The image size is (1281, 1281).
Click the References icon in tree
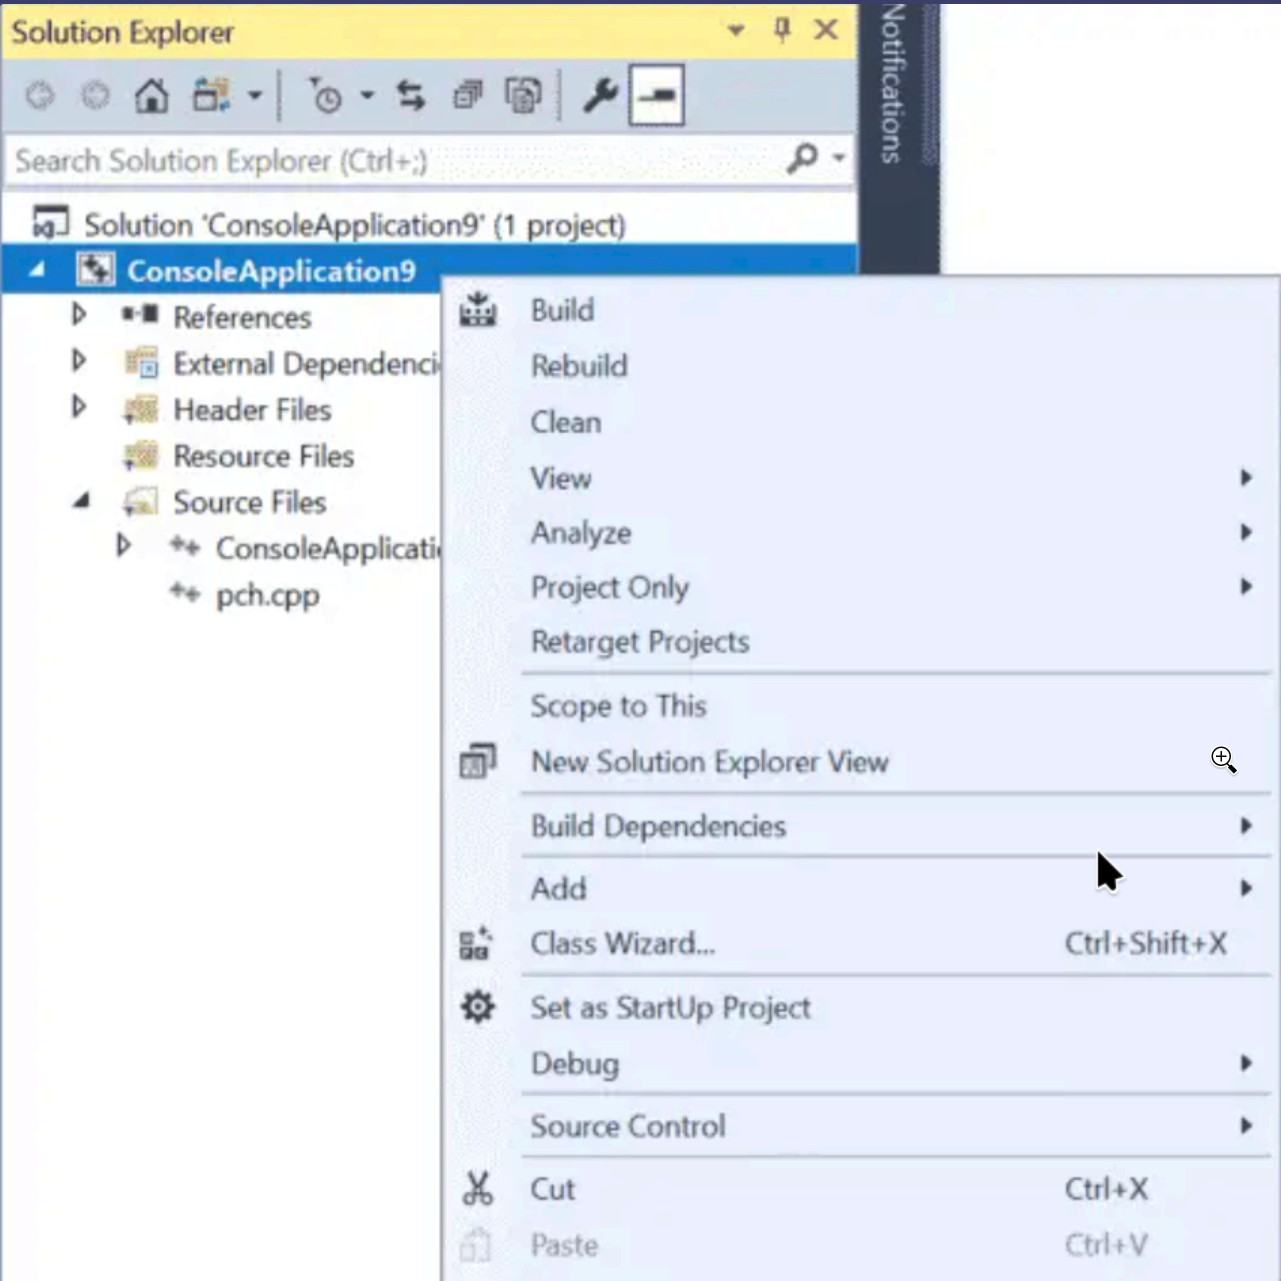[x=140, y=315]
